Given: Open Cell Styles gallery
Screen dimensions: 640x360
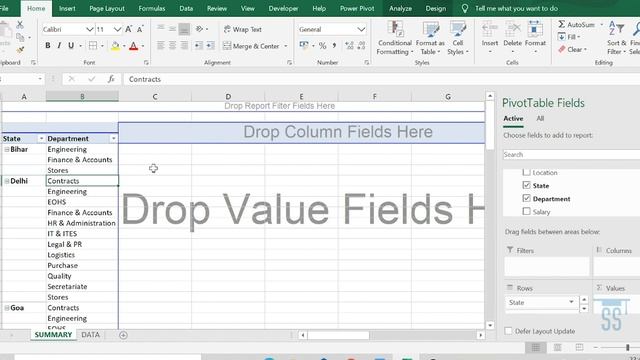Looking at the screenshot, I should tap(458, 38).
